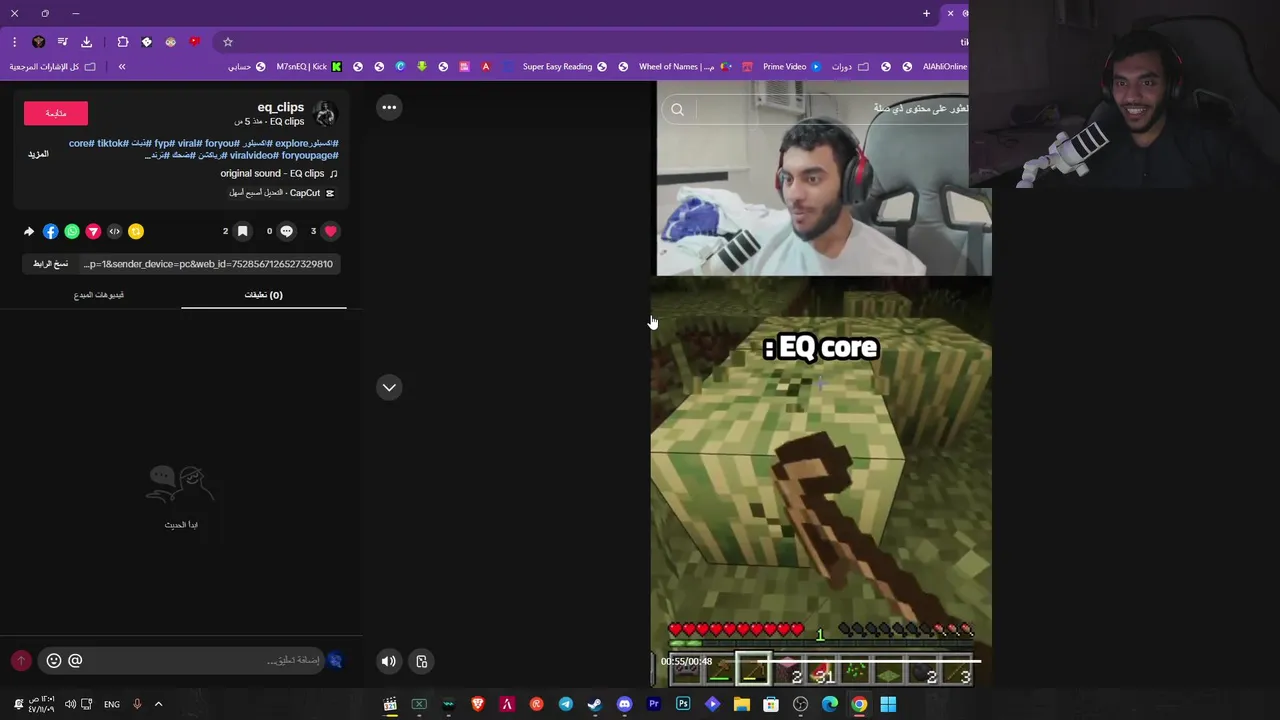Screen dimensions: 1280x720
Task: Open browser downloads icon
Action: [x=86, y=42]
